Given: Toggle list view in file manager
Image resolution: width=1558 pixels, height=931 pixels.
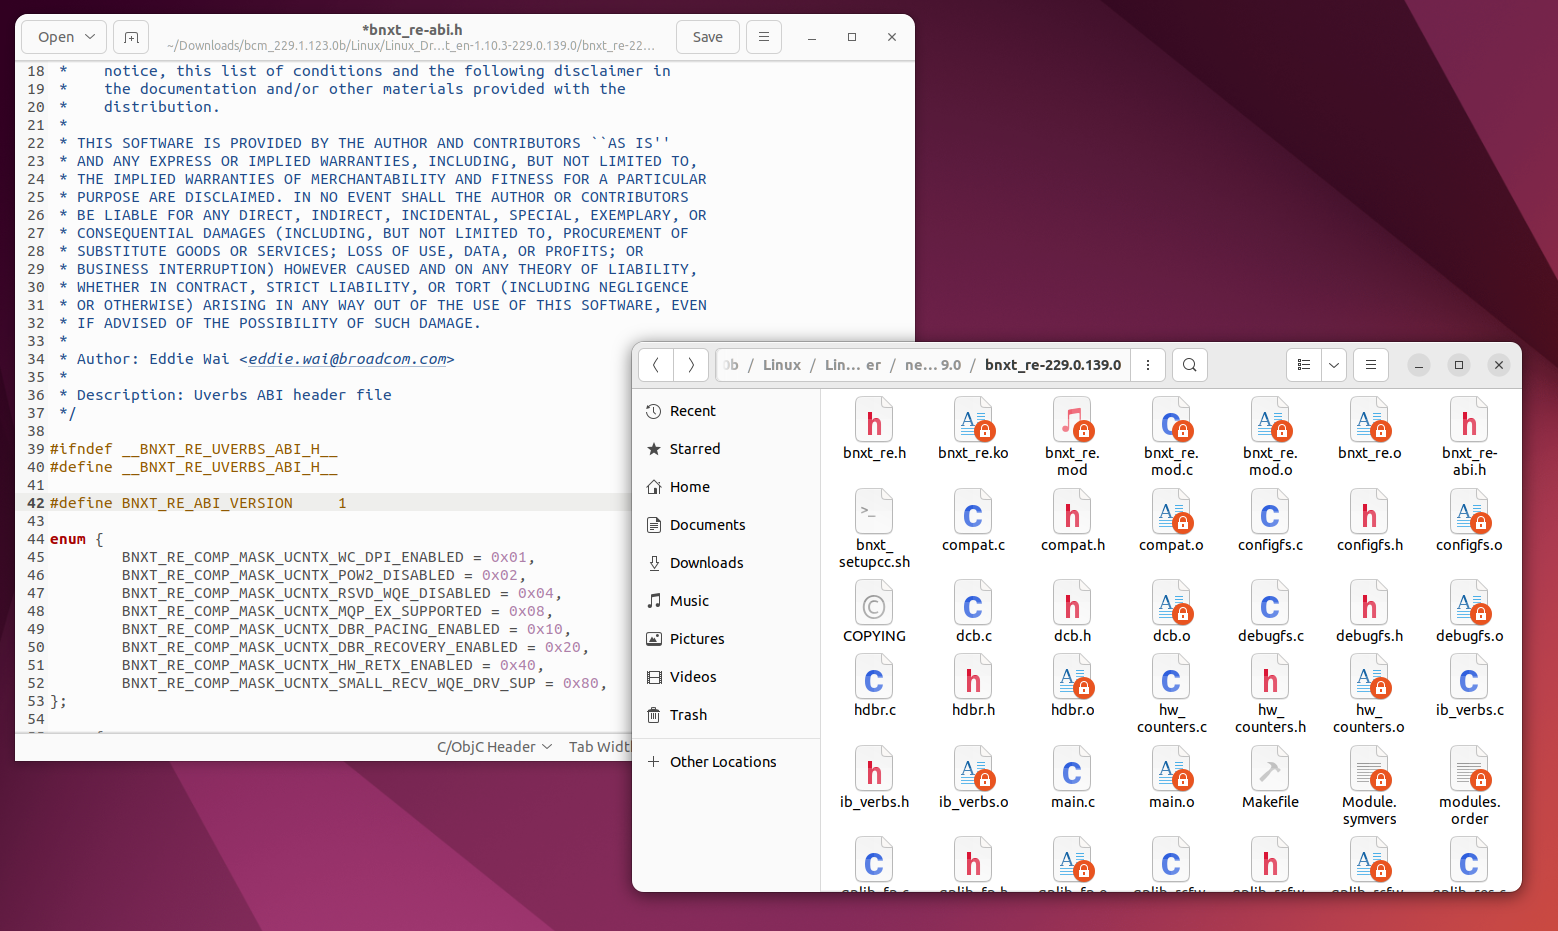Looking at the screenshot, I should point(1304,365).
